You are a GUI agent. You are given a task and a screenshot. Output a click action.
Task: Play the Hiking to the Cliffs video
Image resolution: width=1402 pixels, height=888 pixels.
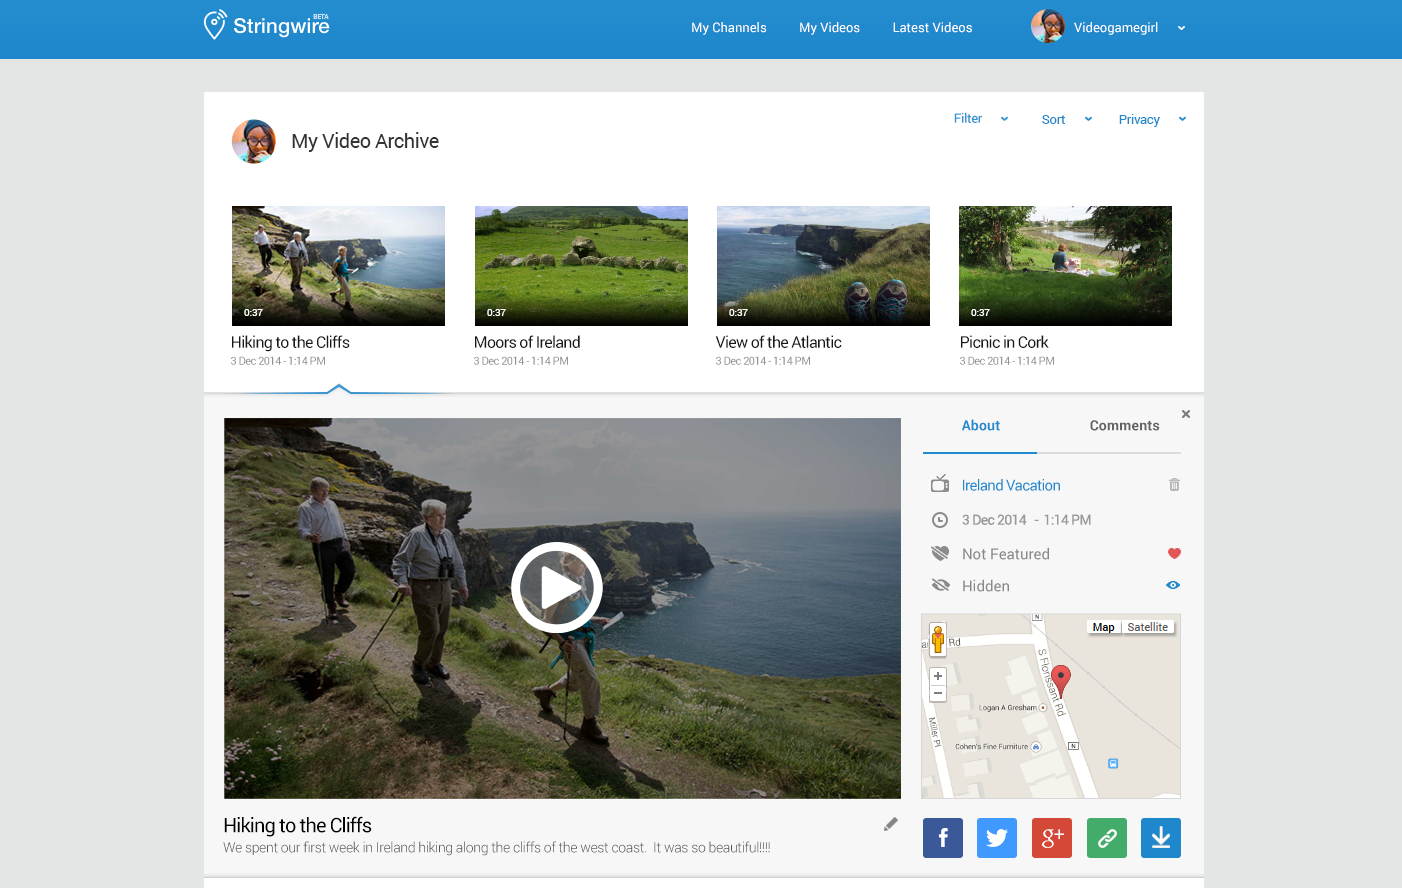point(557,588)
